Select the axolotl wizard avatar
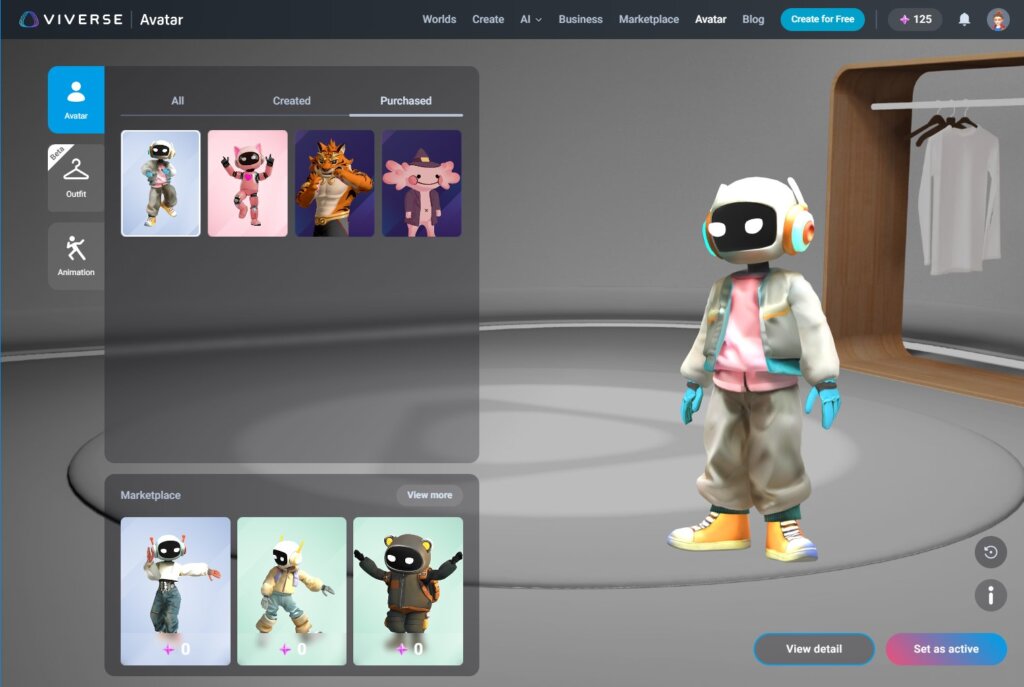The height and width of the screenshot is (687, 1024). point(421,182)
